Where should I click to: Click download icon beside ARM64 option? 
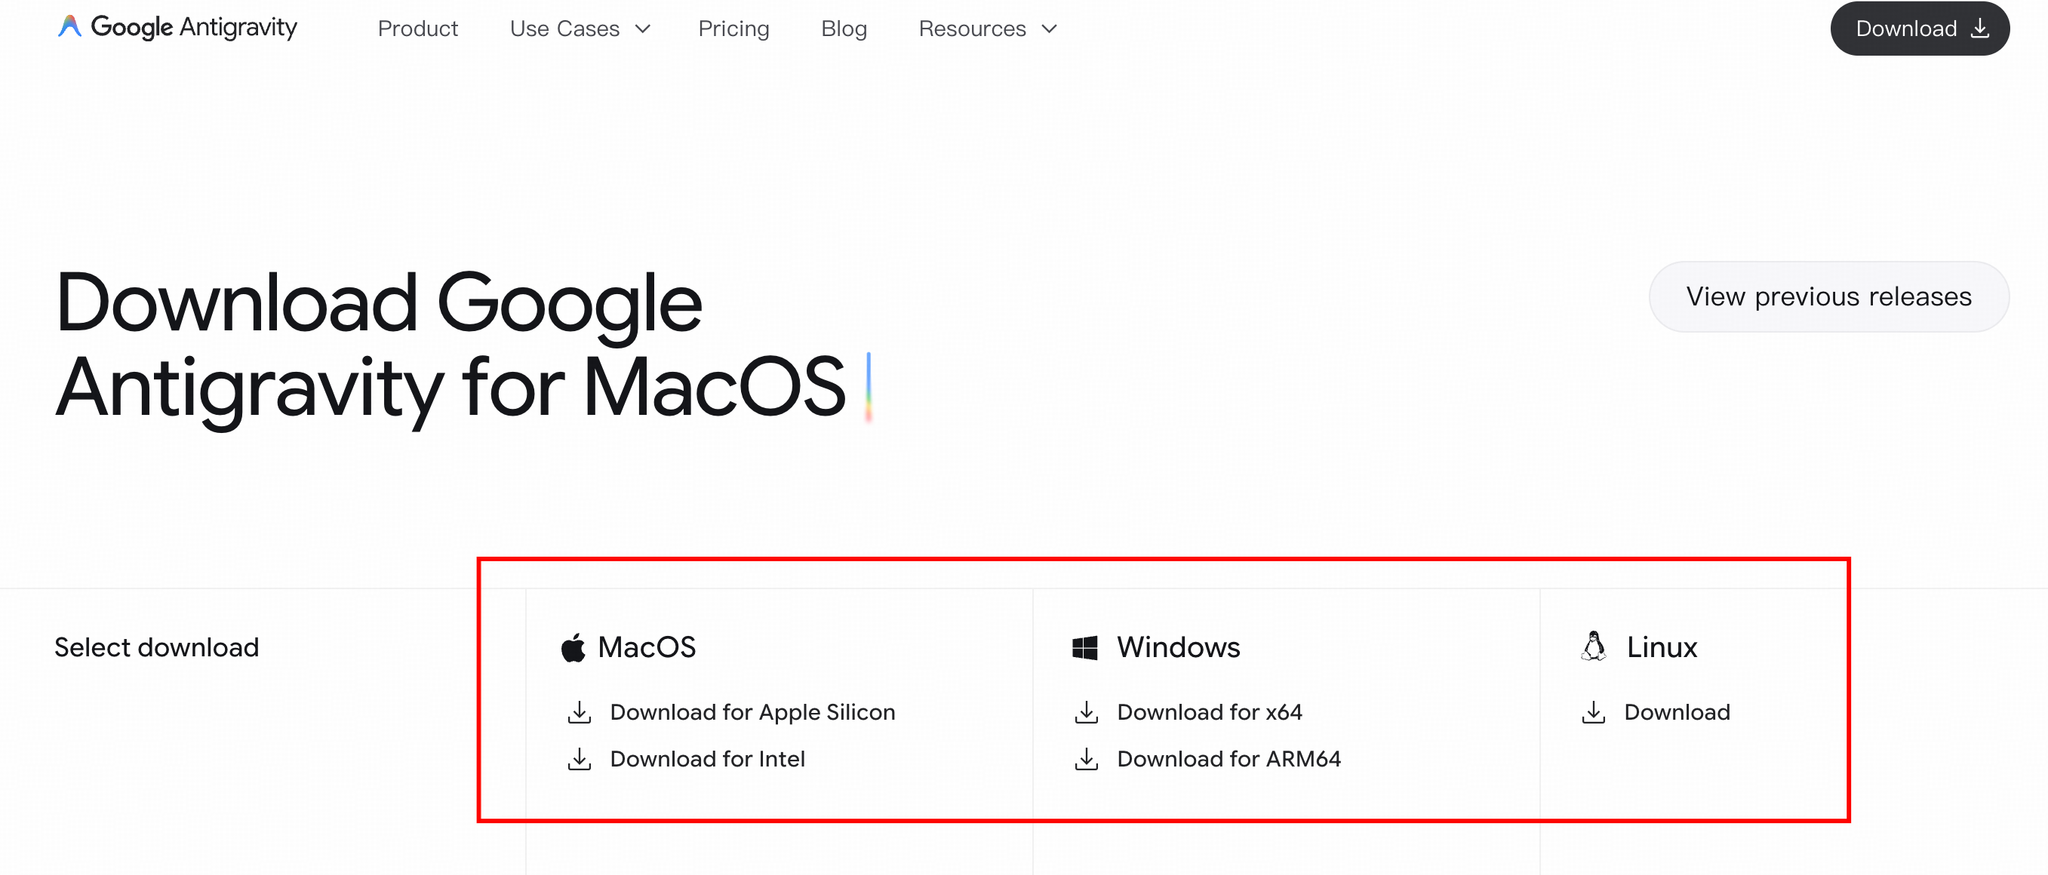click(x=1086, y=760)
